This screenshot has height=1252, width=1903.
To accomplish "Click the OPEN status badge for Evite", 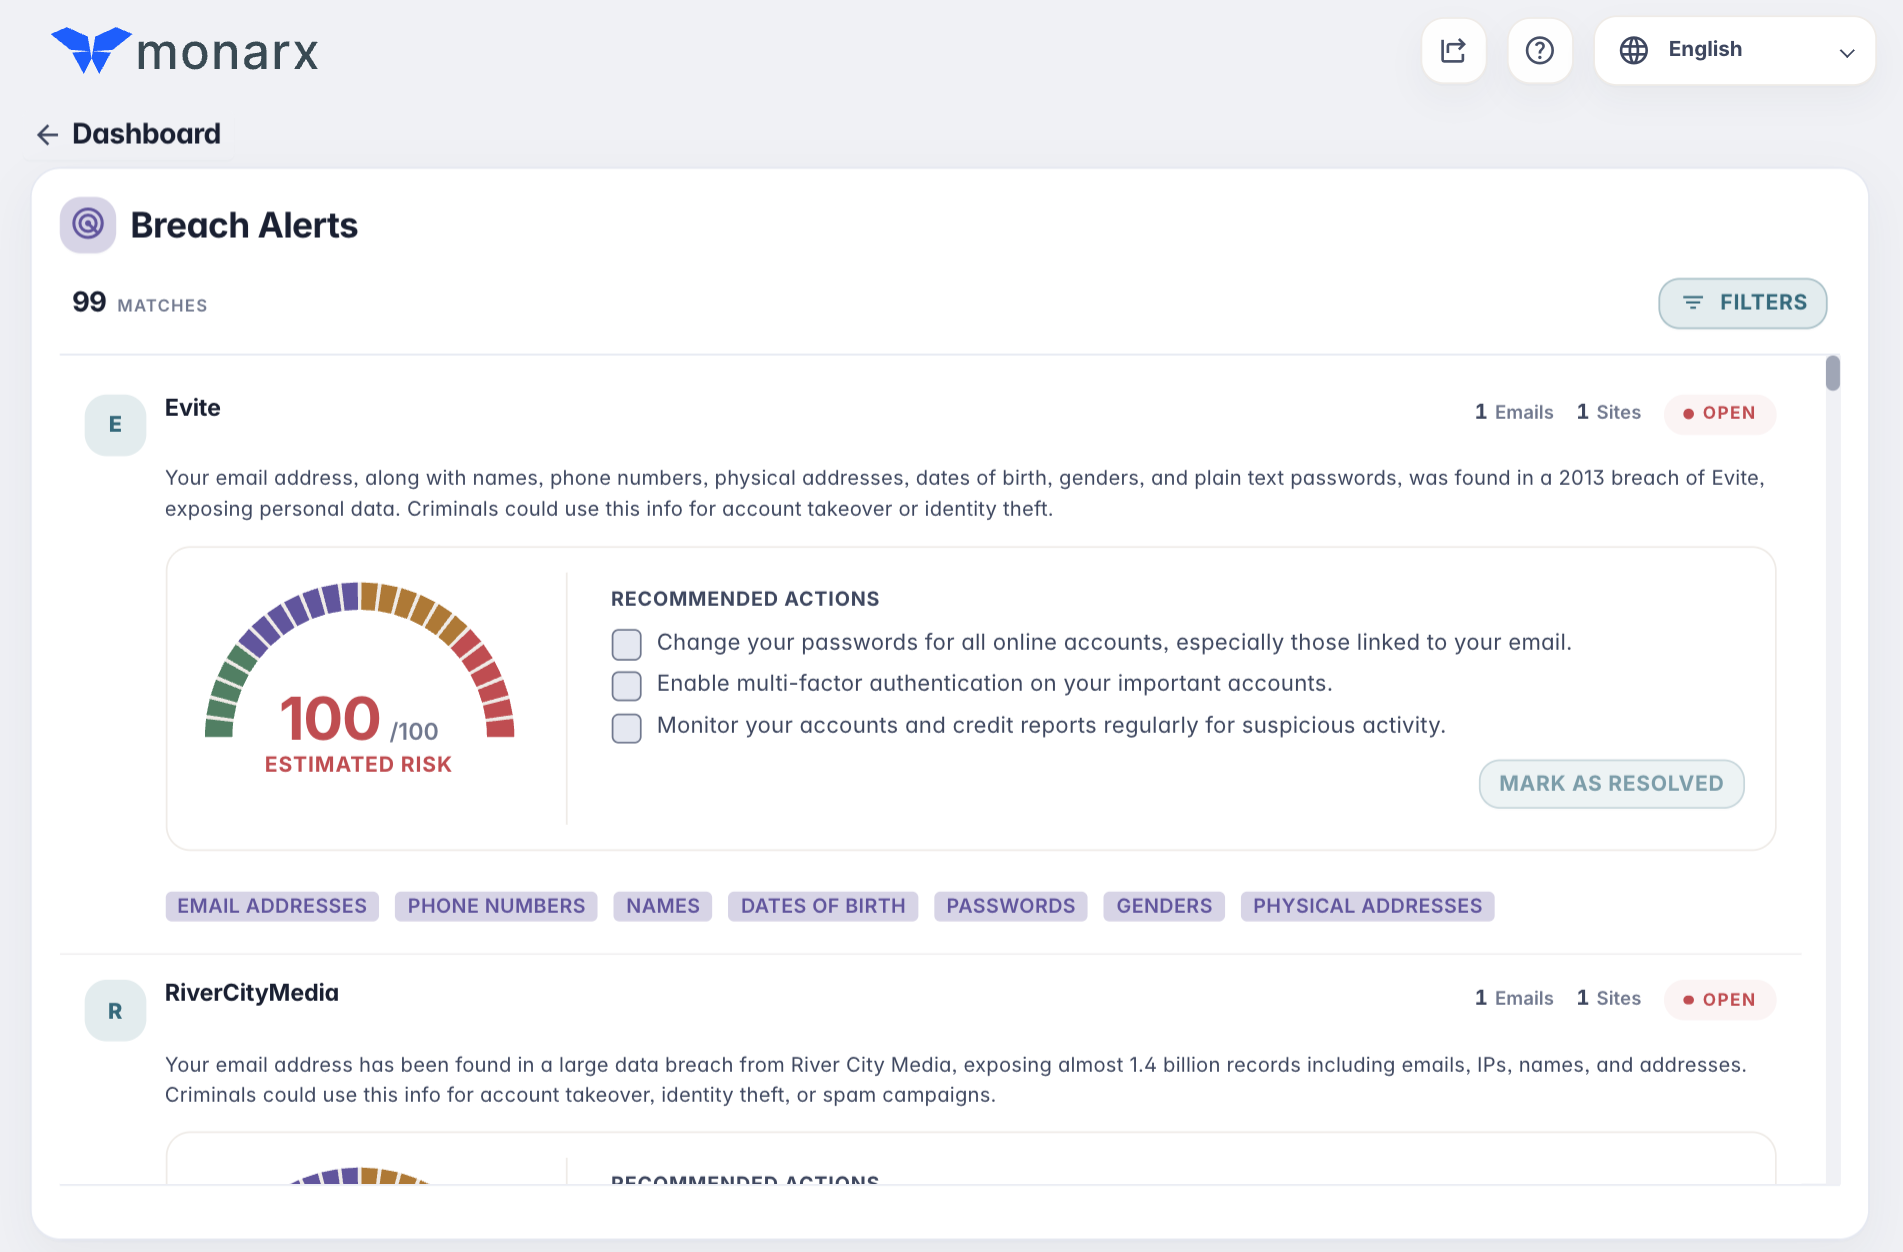I will [x=1720, y=413].
